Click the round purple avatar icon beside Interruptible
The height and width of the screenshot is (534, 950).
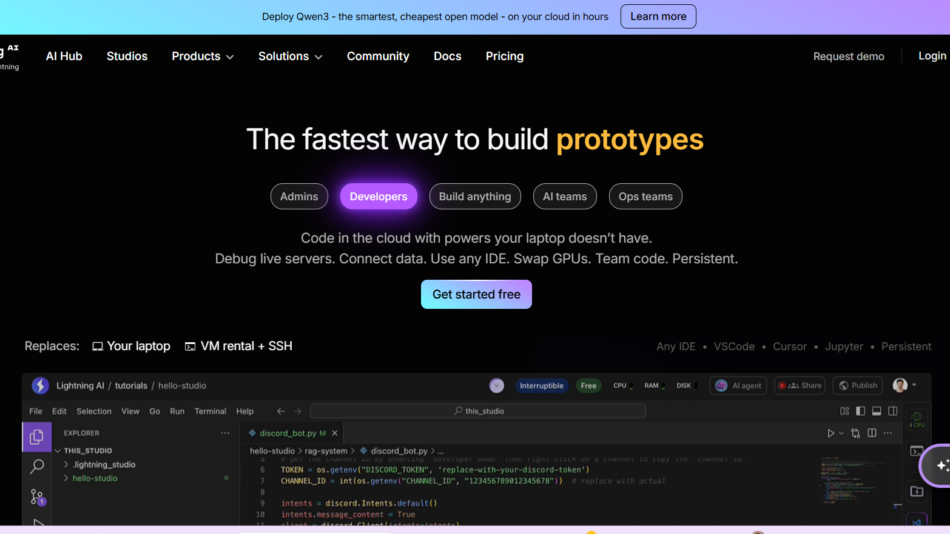pos(496,385)
